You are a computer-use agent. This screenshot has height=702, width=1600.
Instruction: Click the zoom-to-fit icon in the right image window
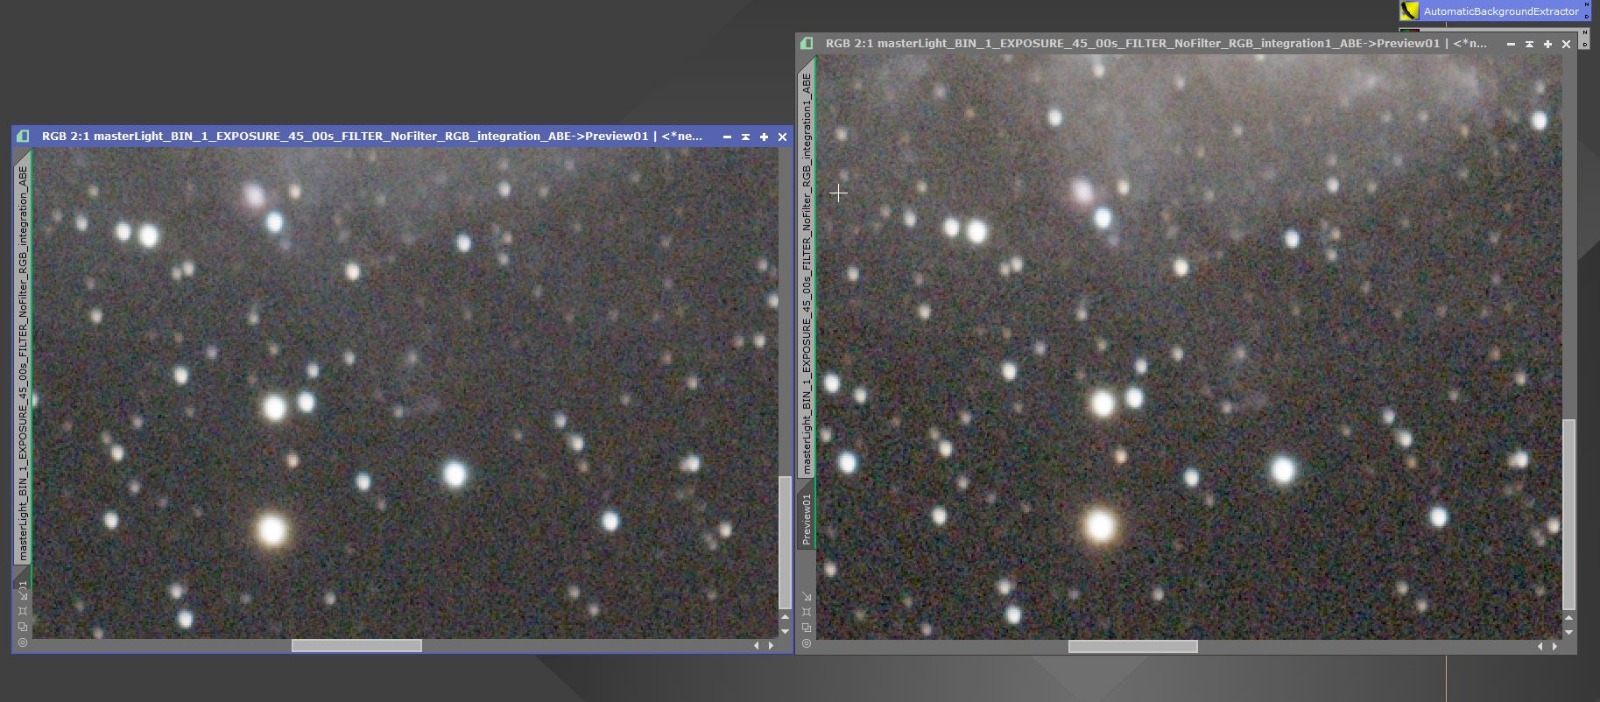(807, 611)
